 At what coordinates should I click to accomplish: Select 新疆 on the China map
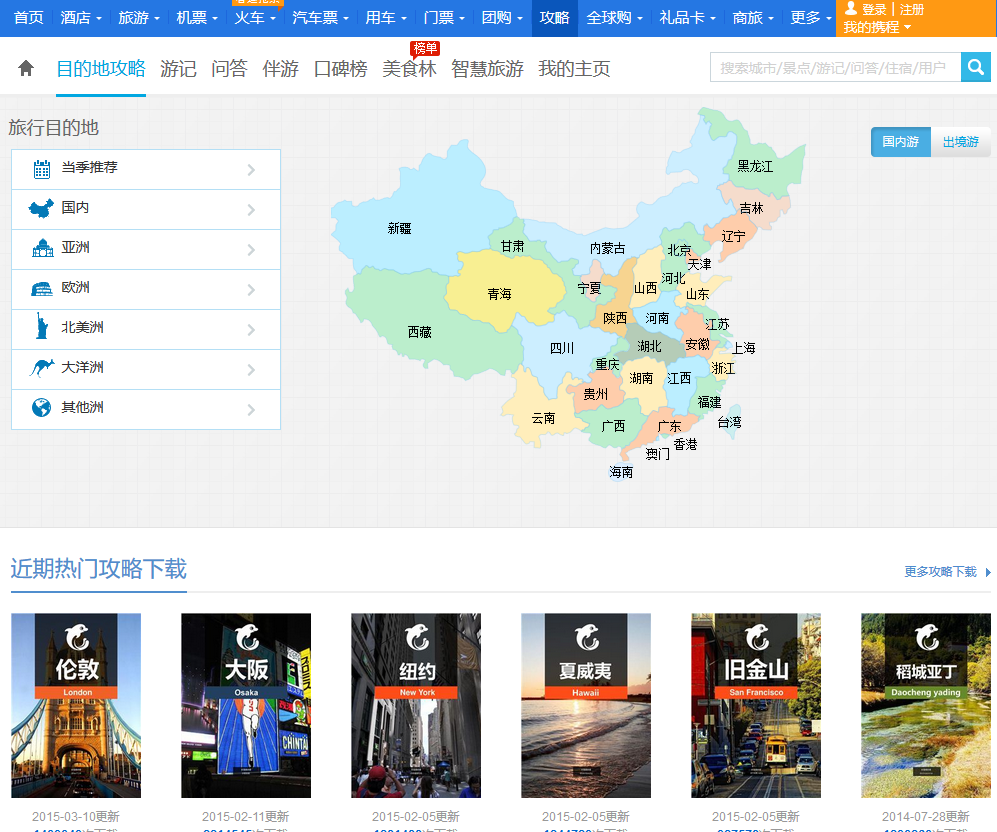coord(399,228)
